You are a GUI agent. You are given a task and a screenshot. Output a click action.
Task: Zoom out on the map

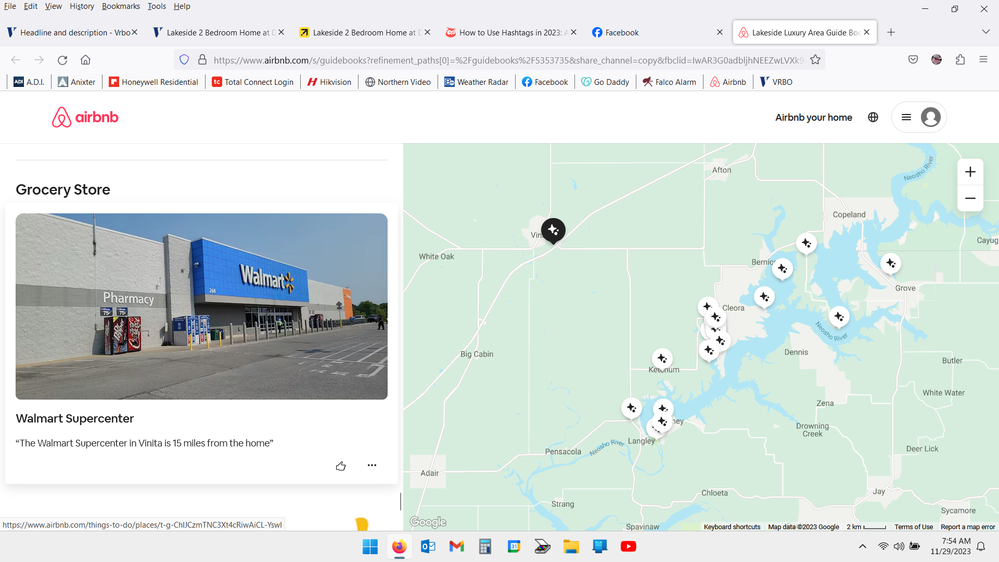tap(970, 199)
